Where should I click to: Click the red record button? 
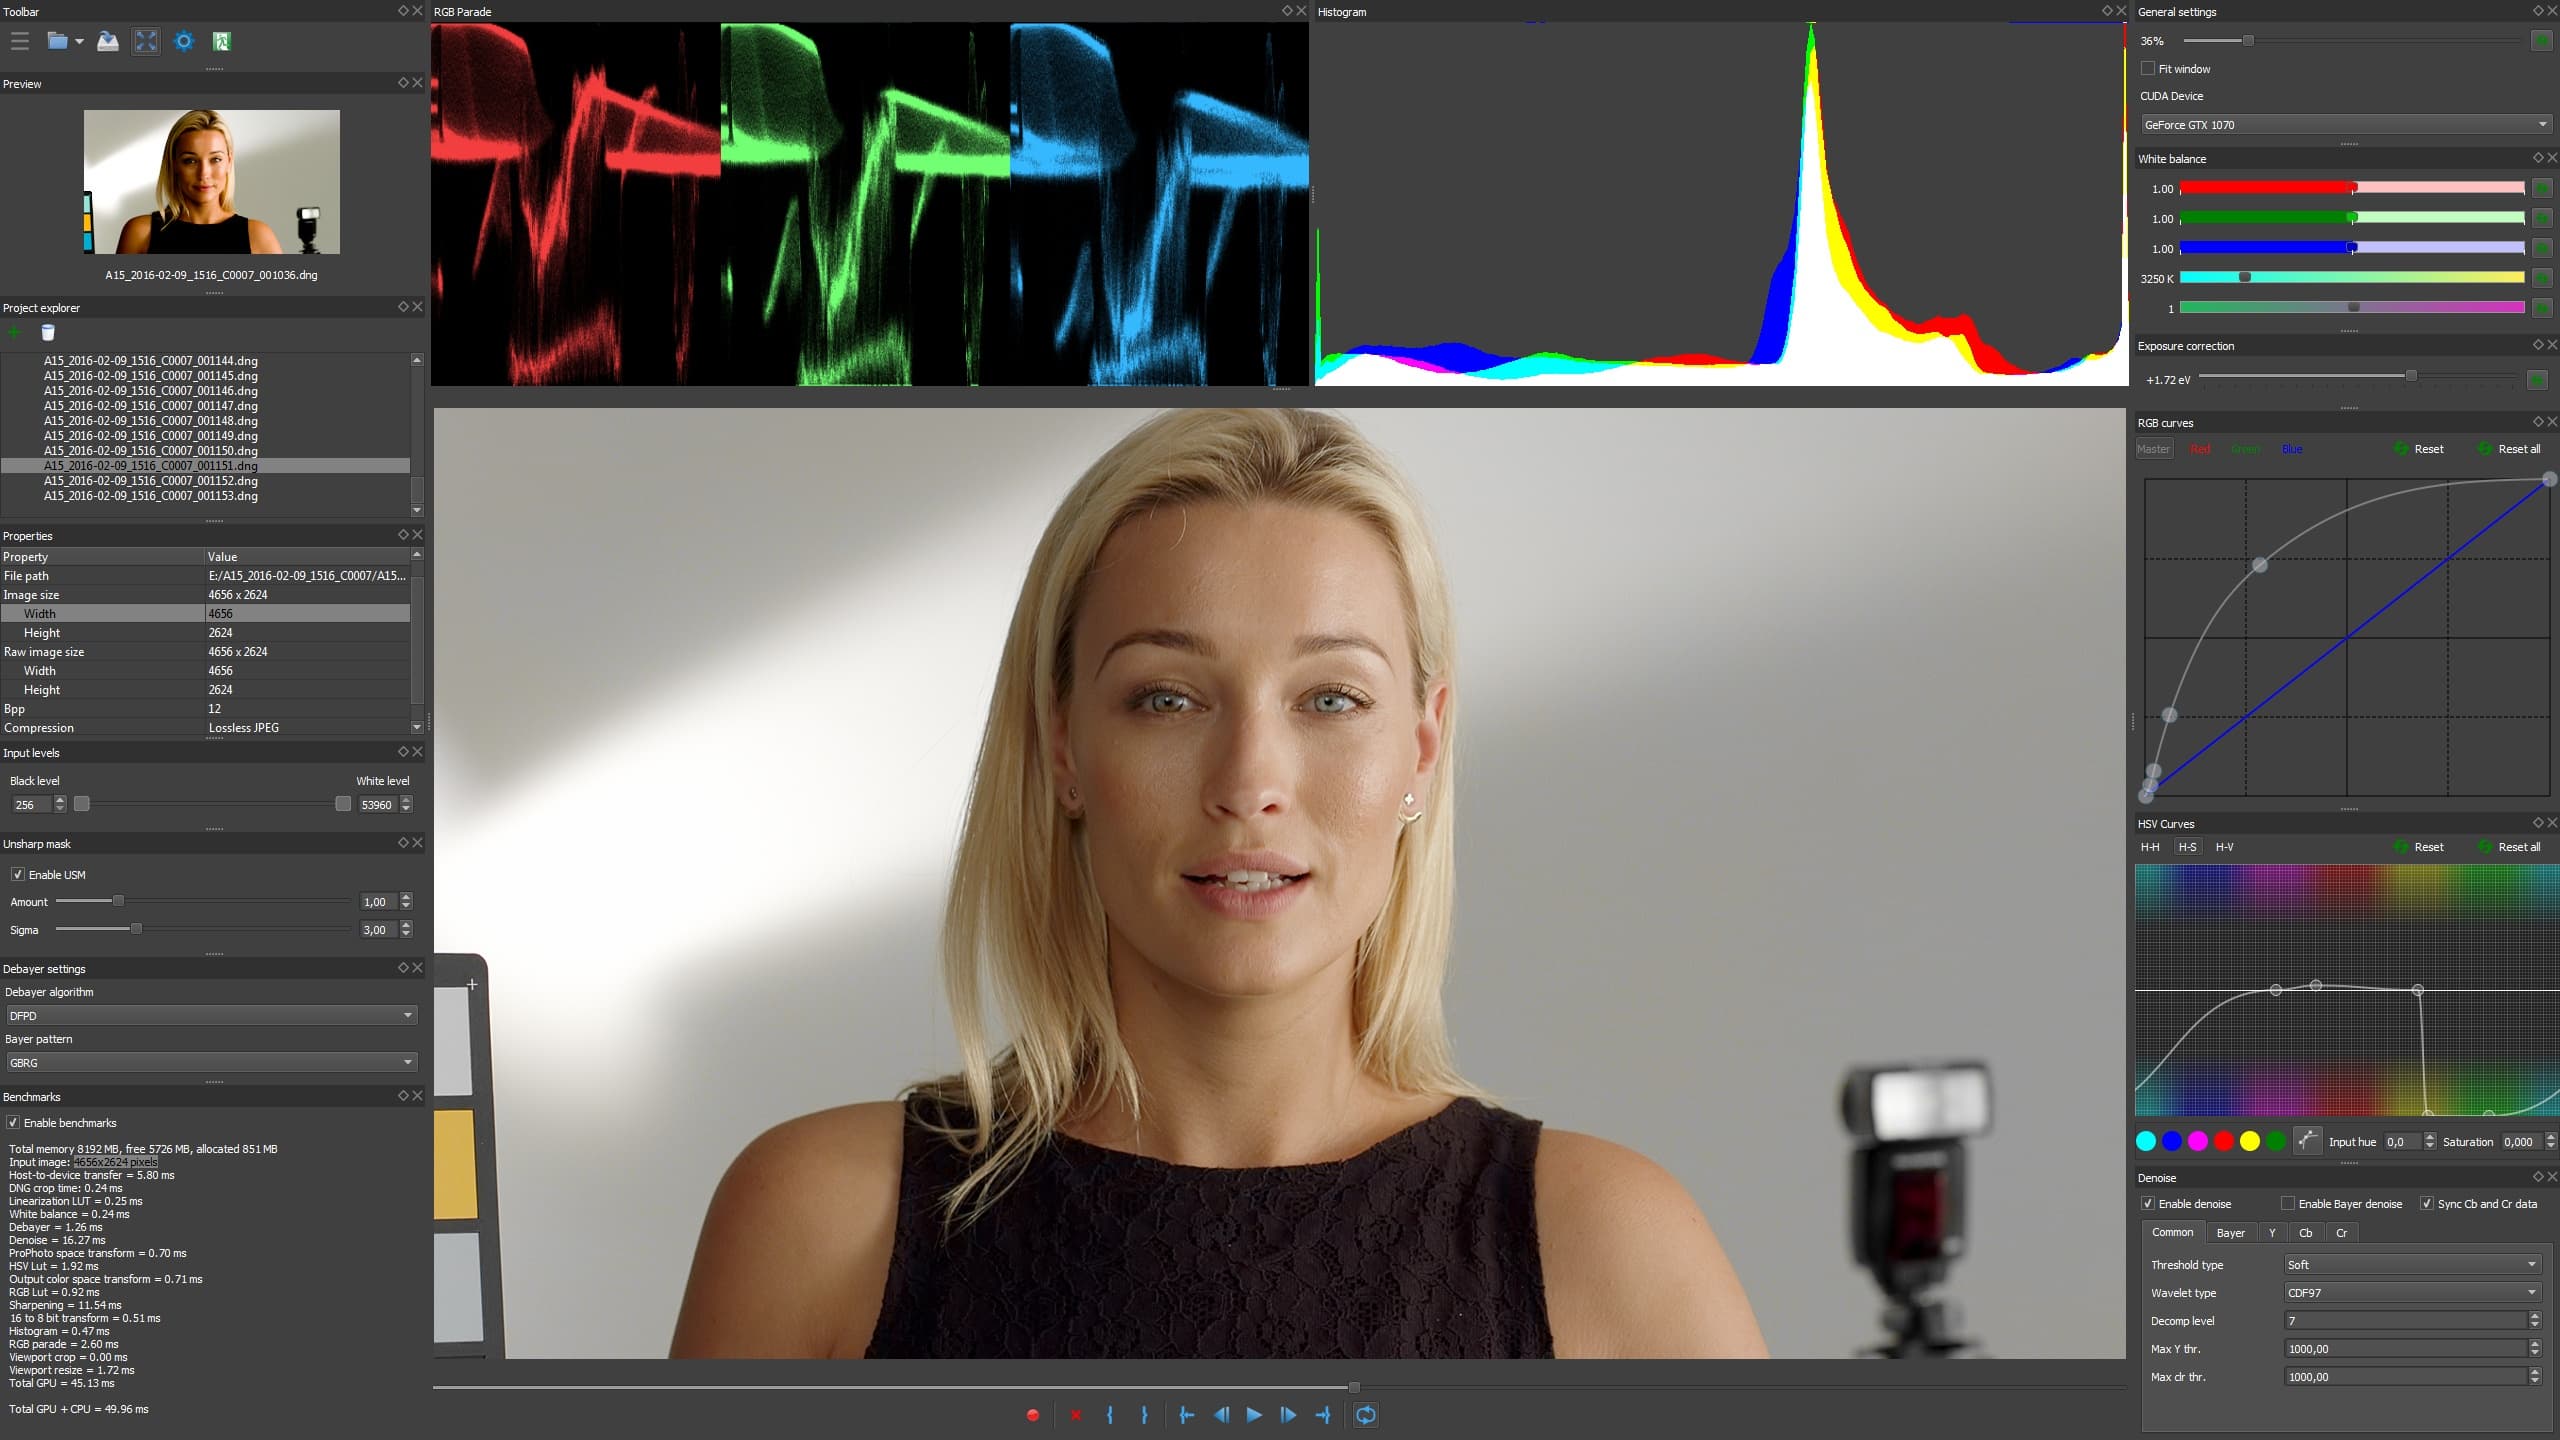1033,1415
